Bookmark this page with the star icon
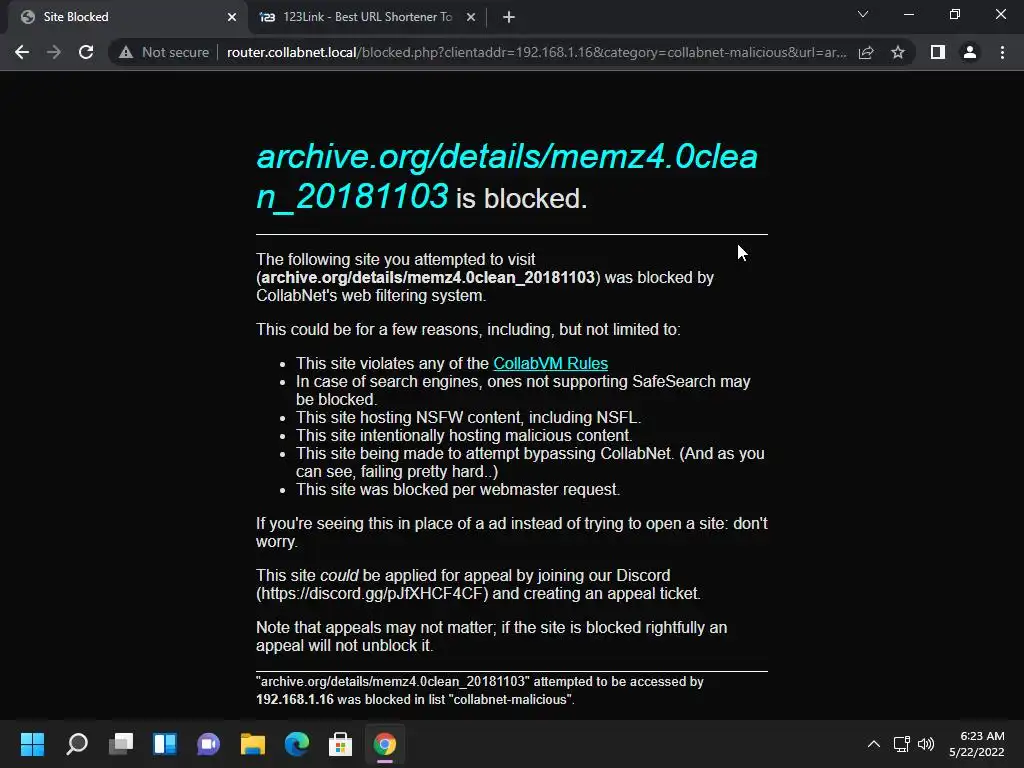Screen dimensions: 1024x768 [898, 52]
